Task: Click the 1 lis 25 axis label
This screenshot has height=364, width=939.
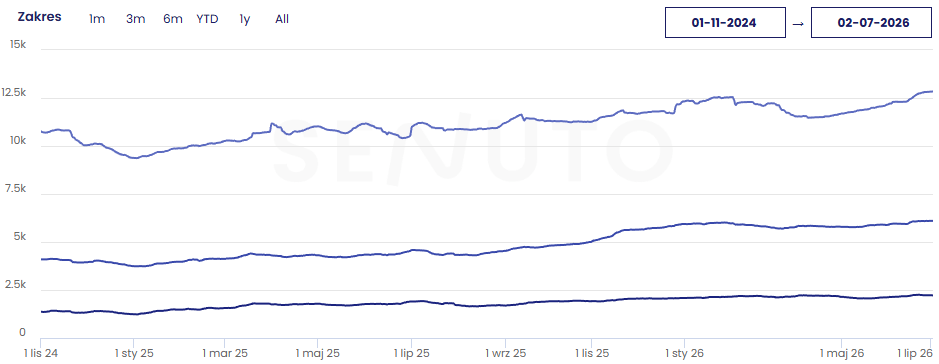Action: point(592,353)
